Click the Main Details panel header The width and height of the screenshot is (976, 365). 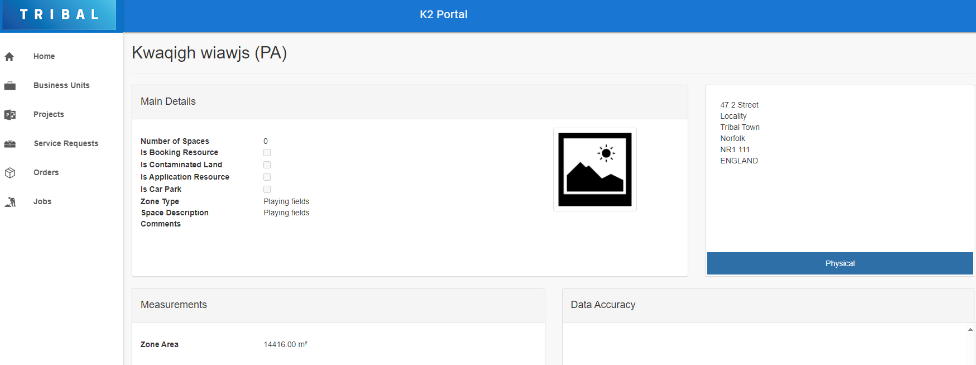tap(410, 102)
